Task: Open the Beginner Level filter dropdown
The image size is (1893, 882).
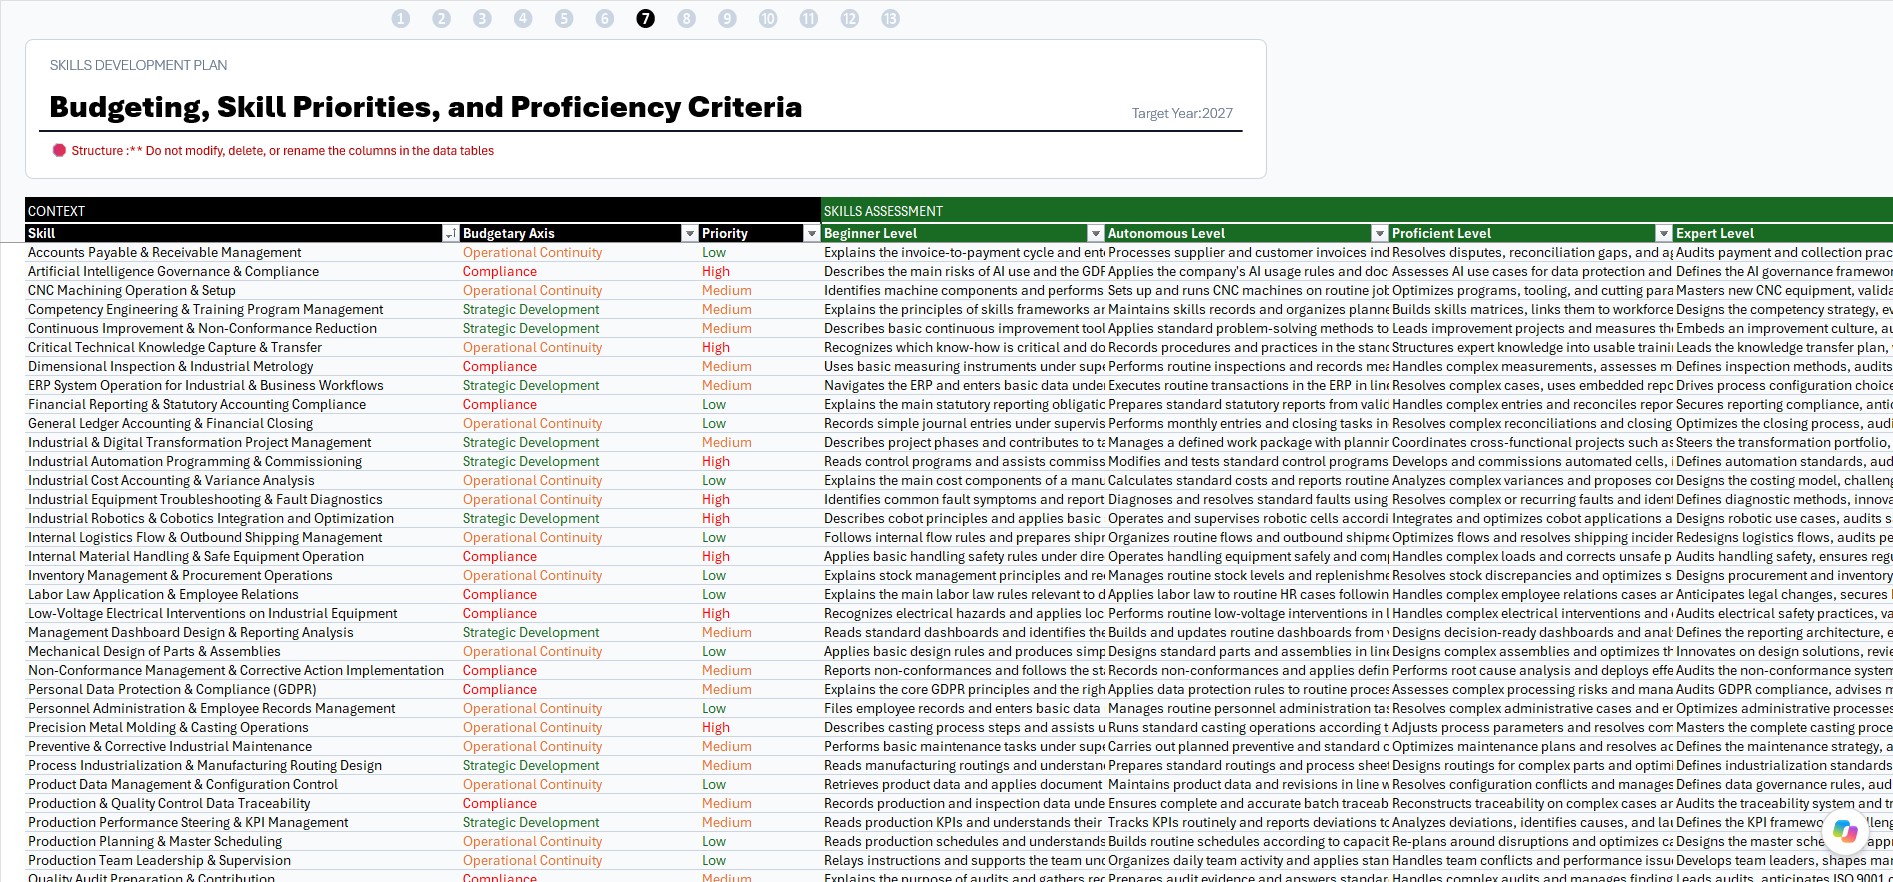Action: [1096, 233]
